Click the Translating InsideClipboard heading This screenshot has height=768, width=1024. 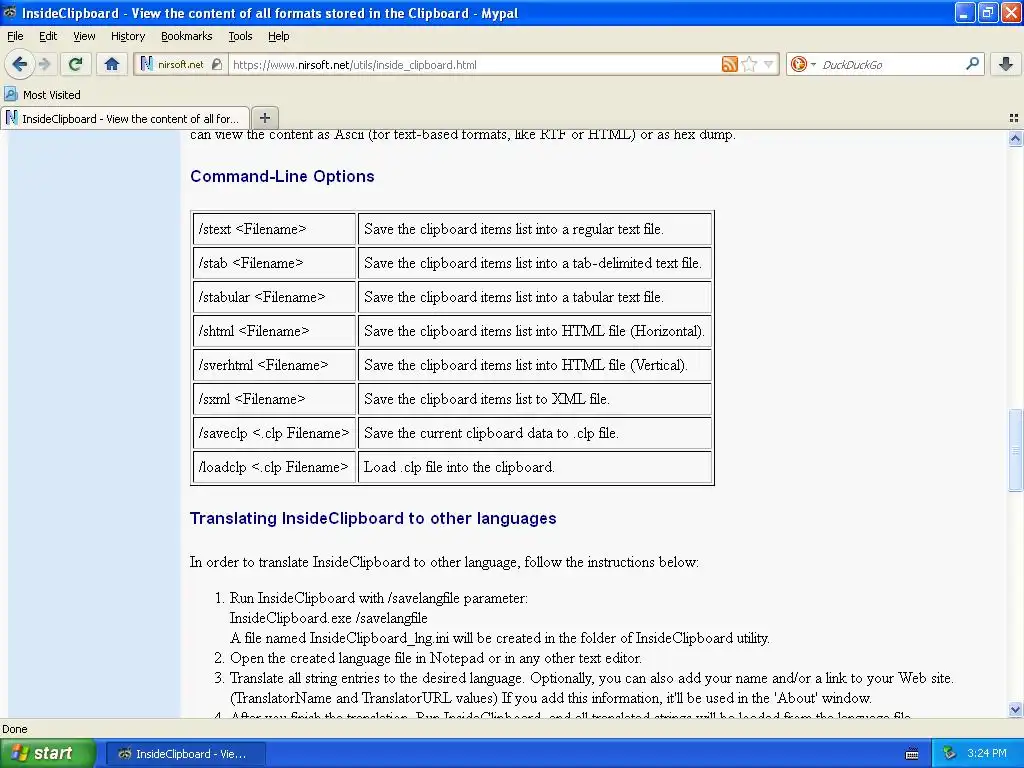(373, 519)
